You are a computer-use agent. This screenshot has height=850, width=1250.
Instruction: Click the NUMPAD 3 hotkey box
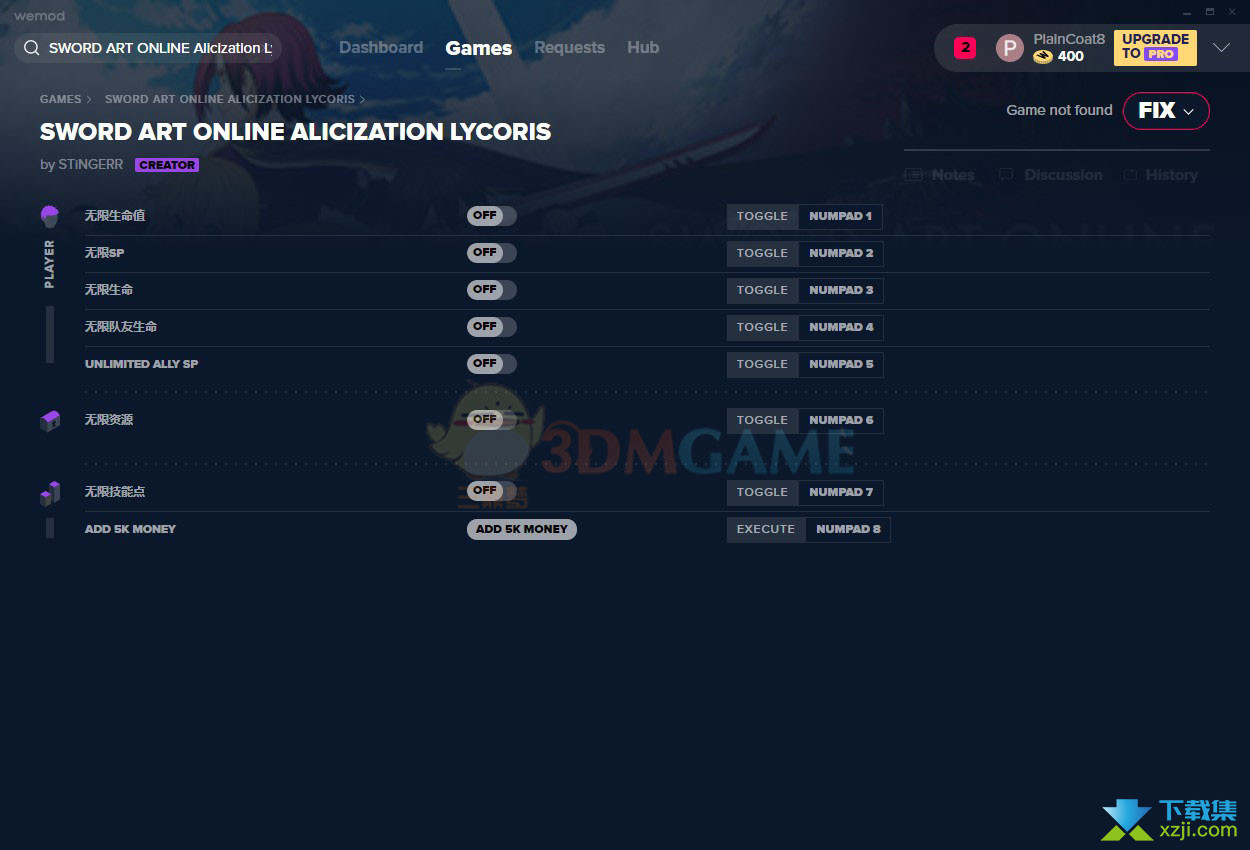tap(841, 290)
